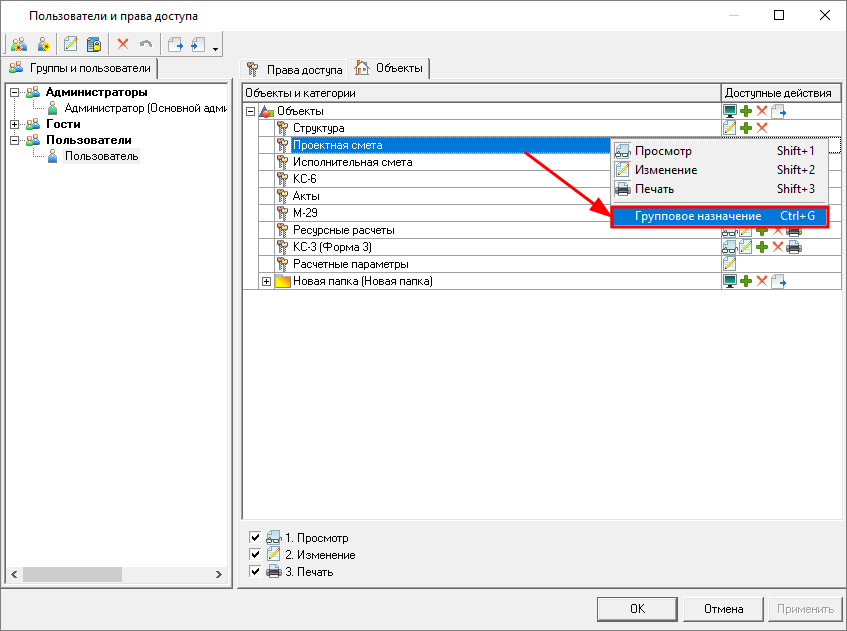847x631 pixels.
Task: Expand the Гости group node
Action: (15, 124)
